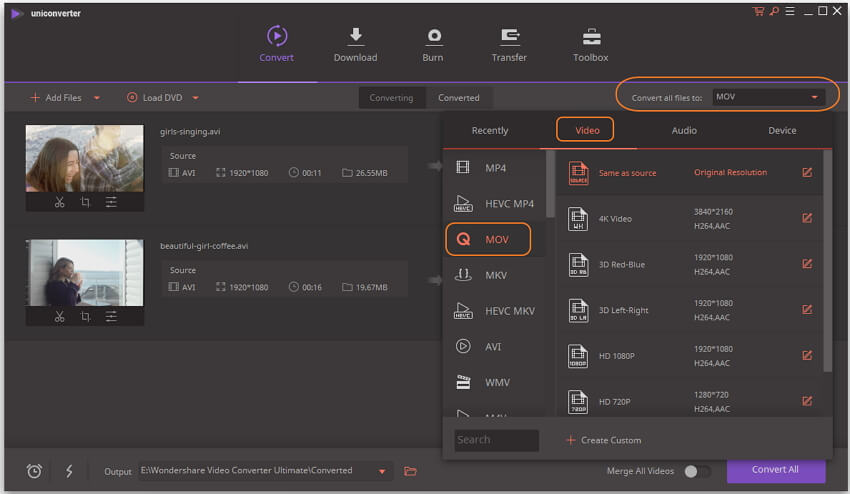Image resolution: width=850 pixels, height=494 pixels.
Task: Click the beautiful-girl-coffee.avi file name
Action: (204, 246)
